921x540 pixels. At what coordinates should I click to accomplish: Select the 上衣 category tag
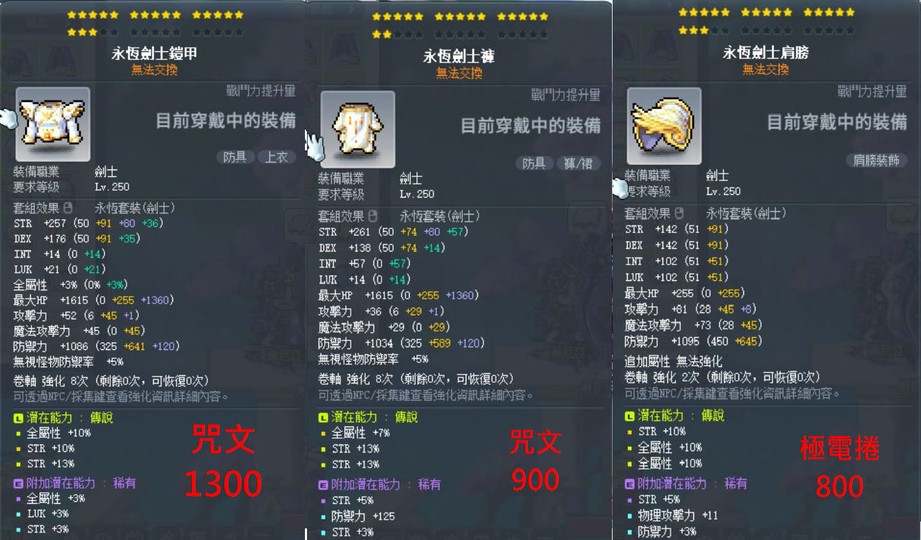276,157
